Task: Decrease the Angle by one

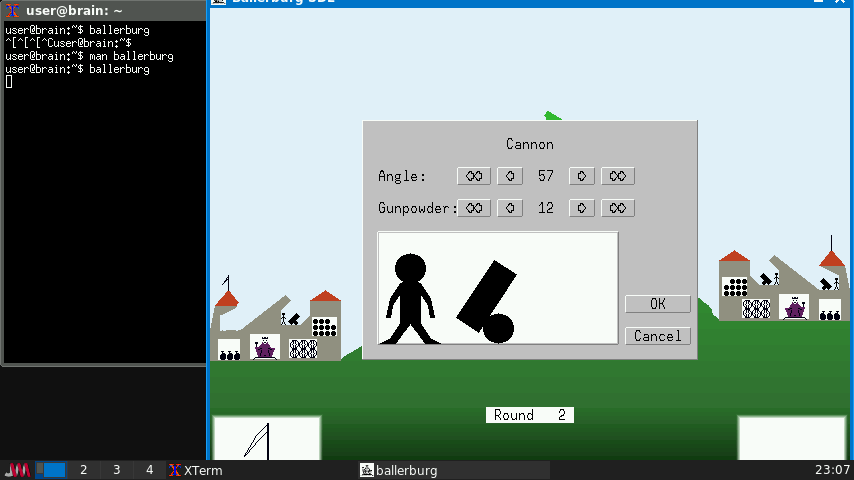Action: [510, 176]
